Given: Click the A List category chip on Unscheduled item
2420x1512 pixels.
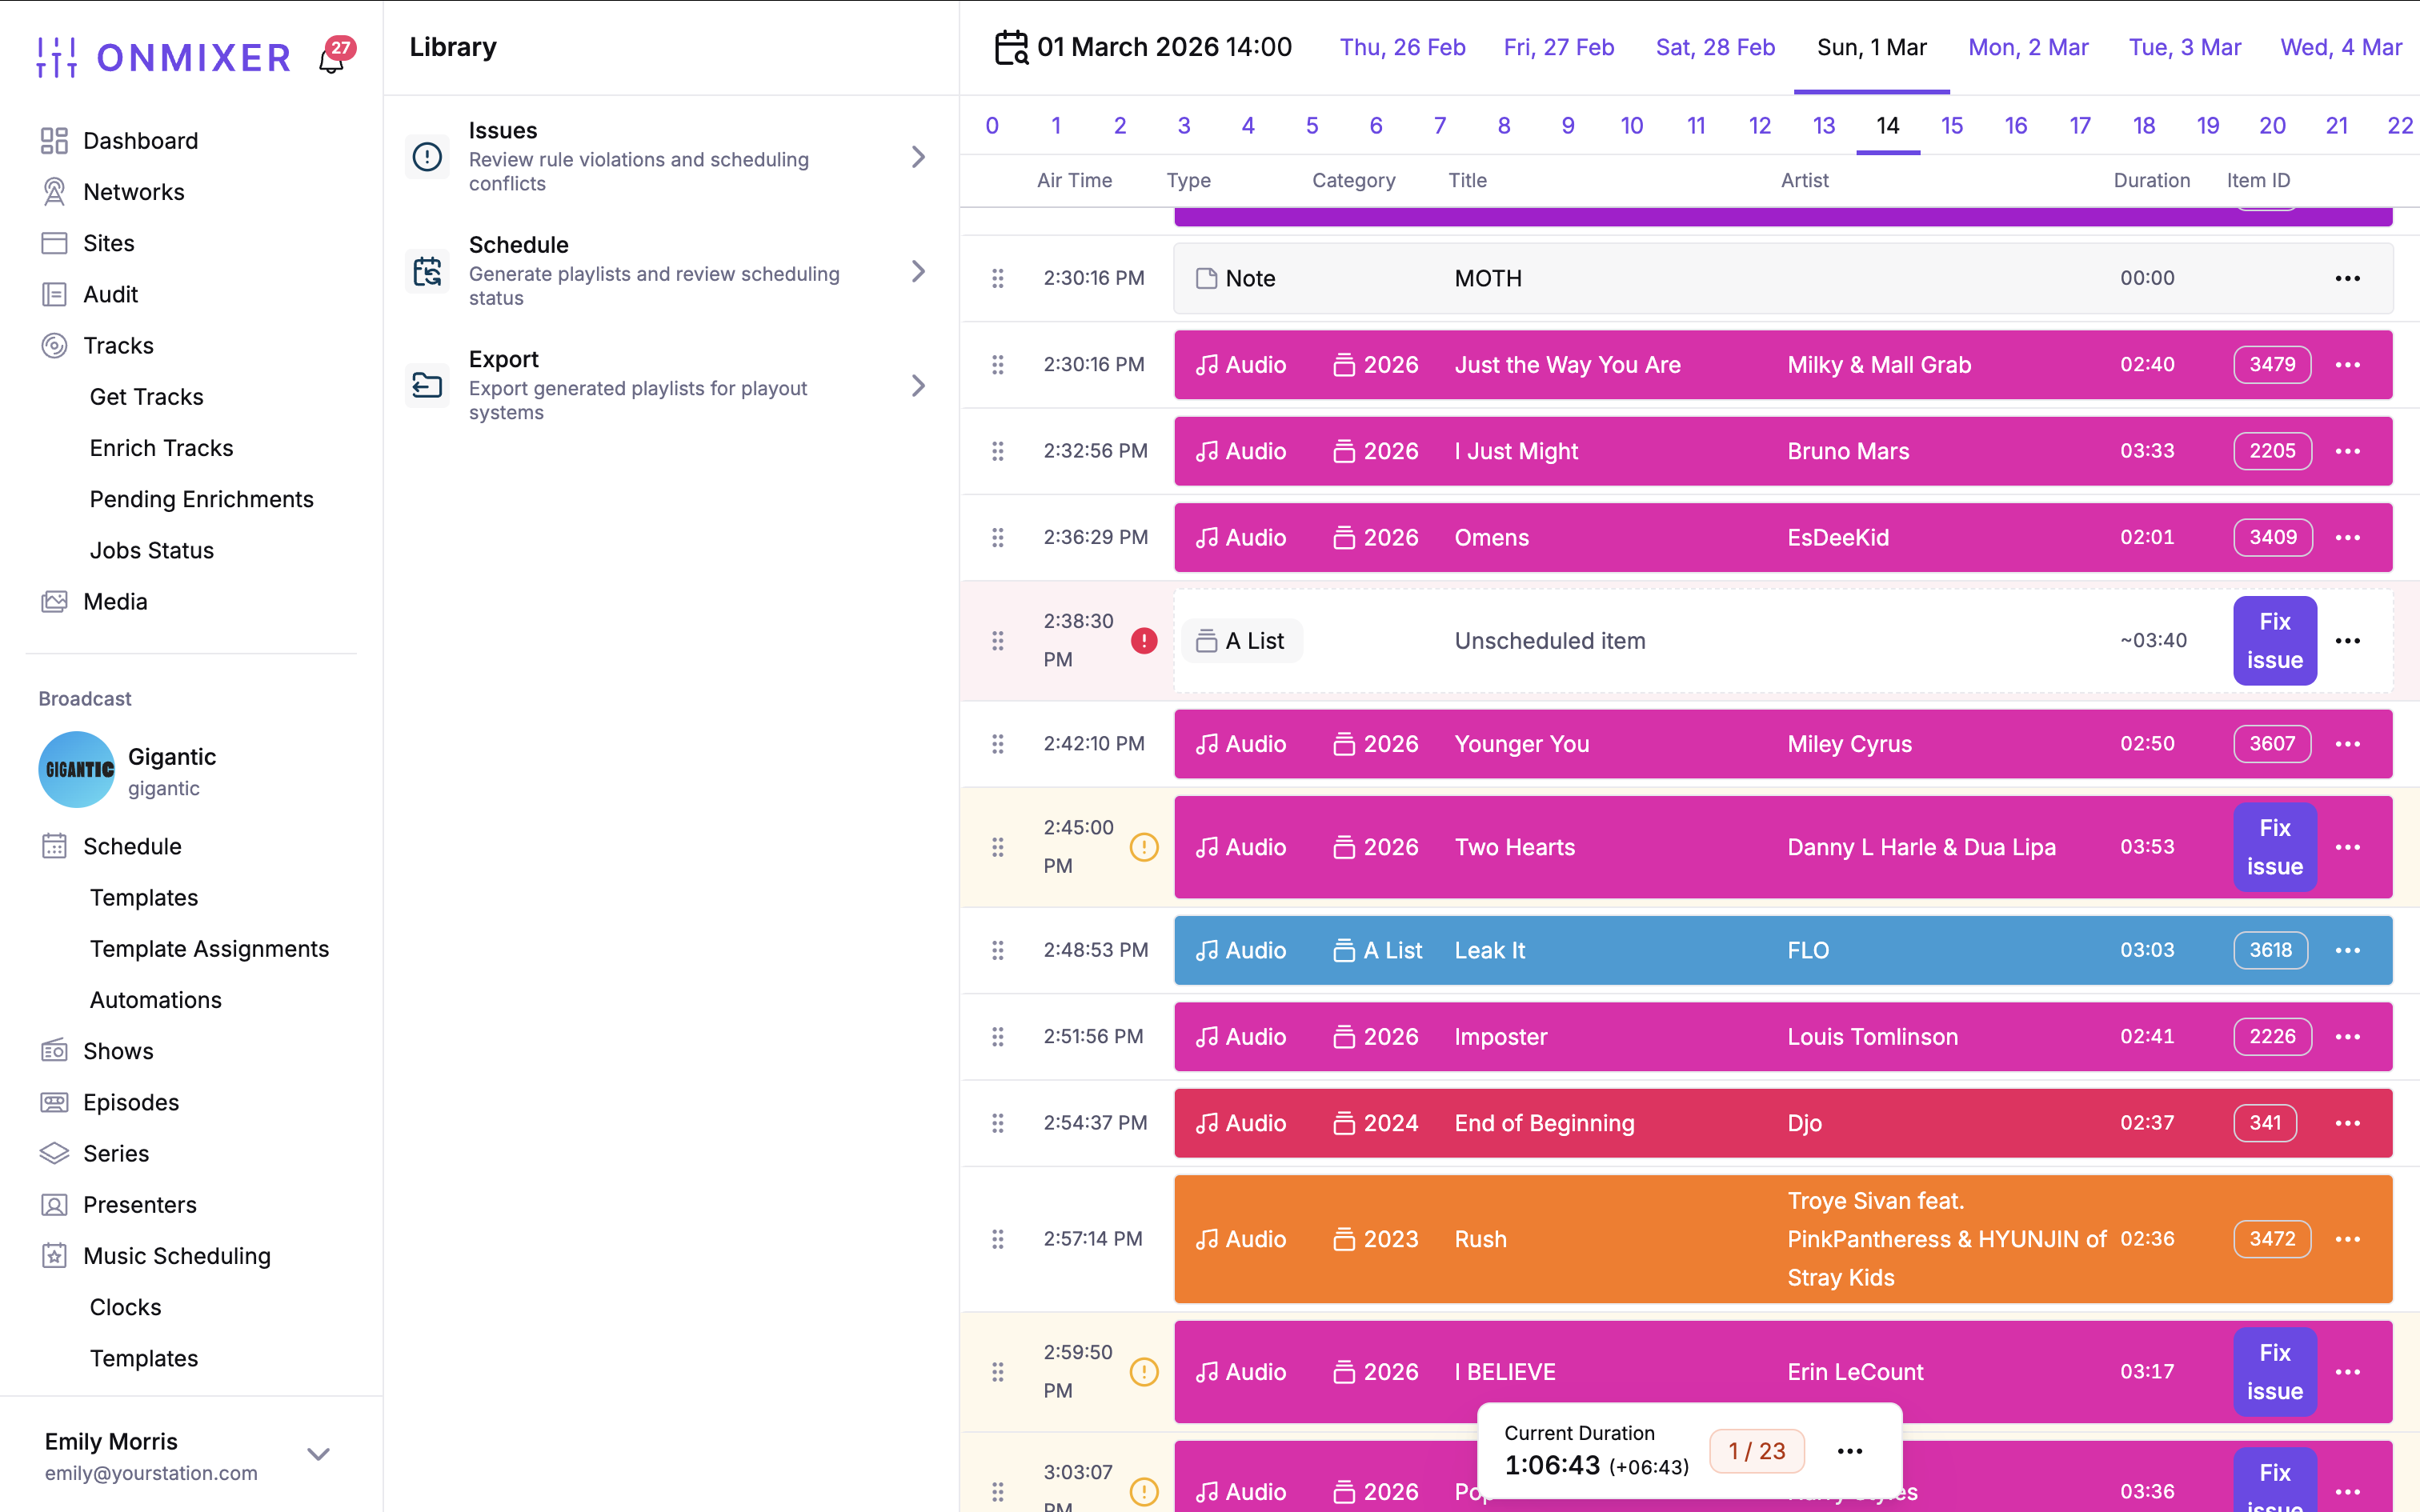Looking at the screenshot, I should [1241, 641].
